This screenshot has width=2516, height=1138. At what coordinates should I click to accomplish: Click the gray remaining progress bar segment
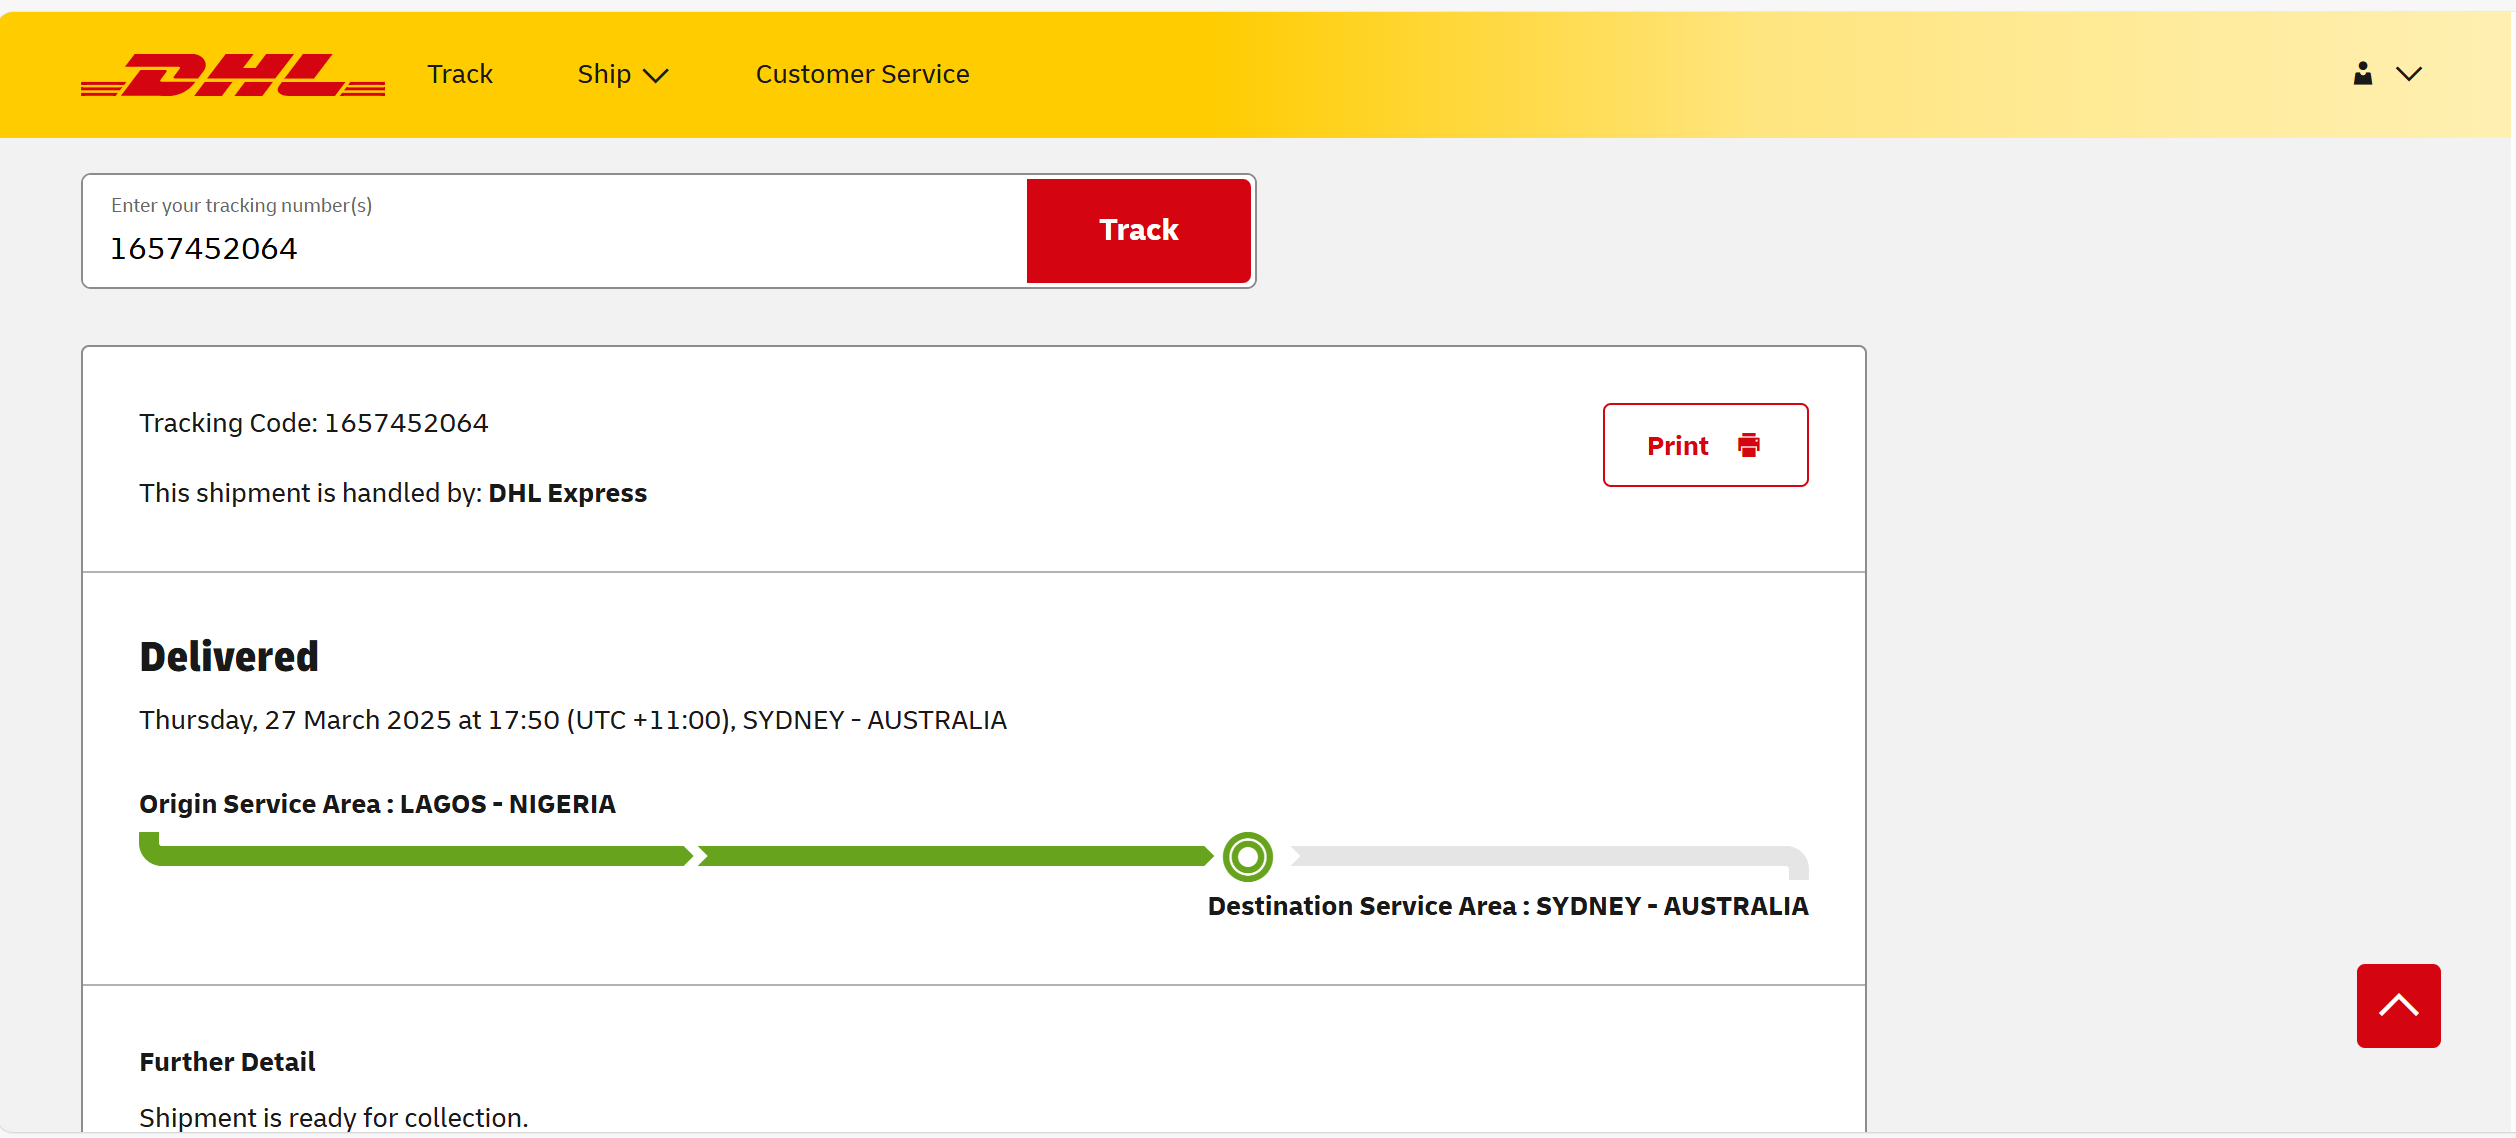[x=1549, y=859]
